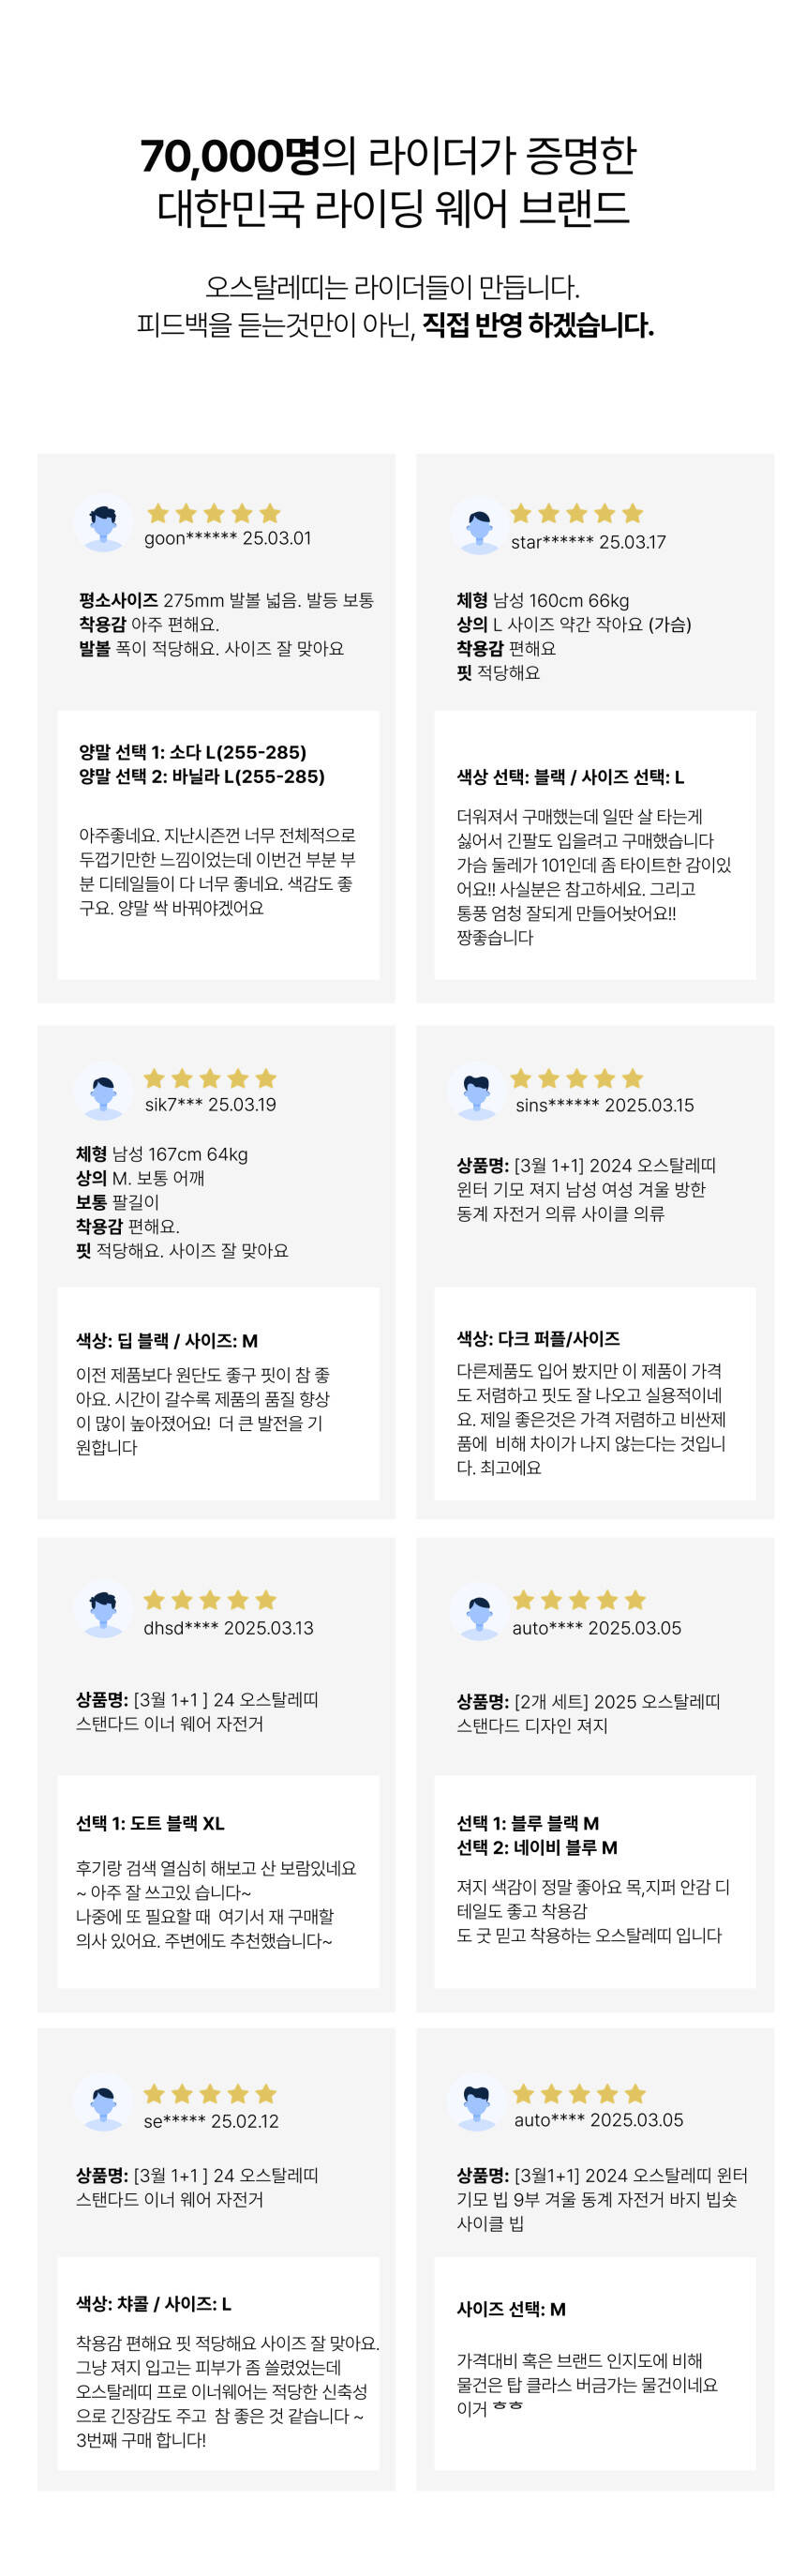The height and width of the screenshot is (2576, 806).
Task: Click the 색상: 다크 퍼플/사이즈 review heading
Action: point(538,1338)
